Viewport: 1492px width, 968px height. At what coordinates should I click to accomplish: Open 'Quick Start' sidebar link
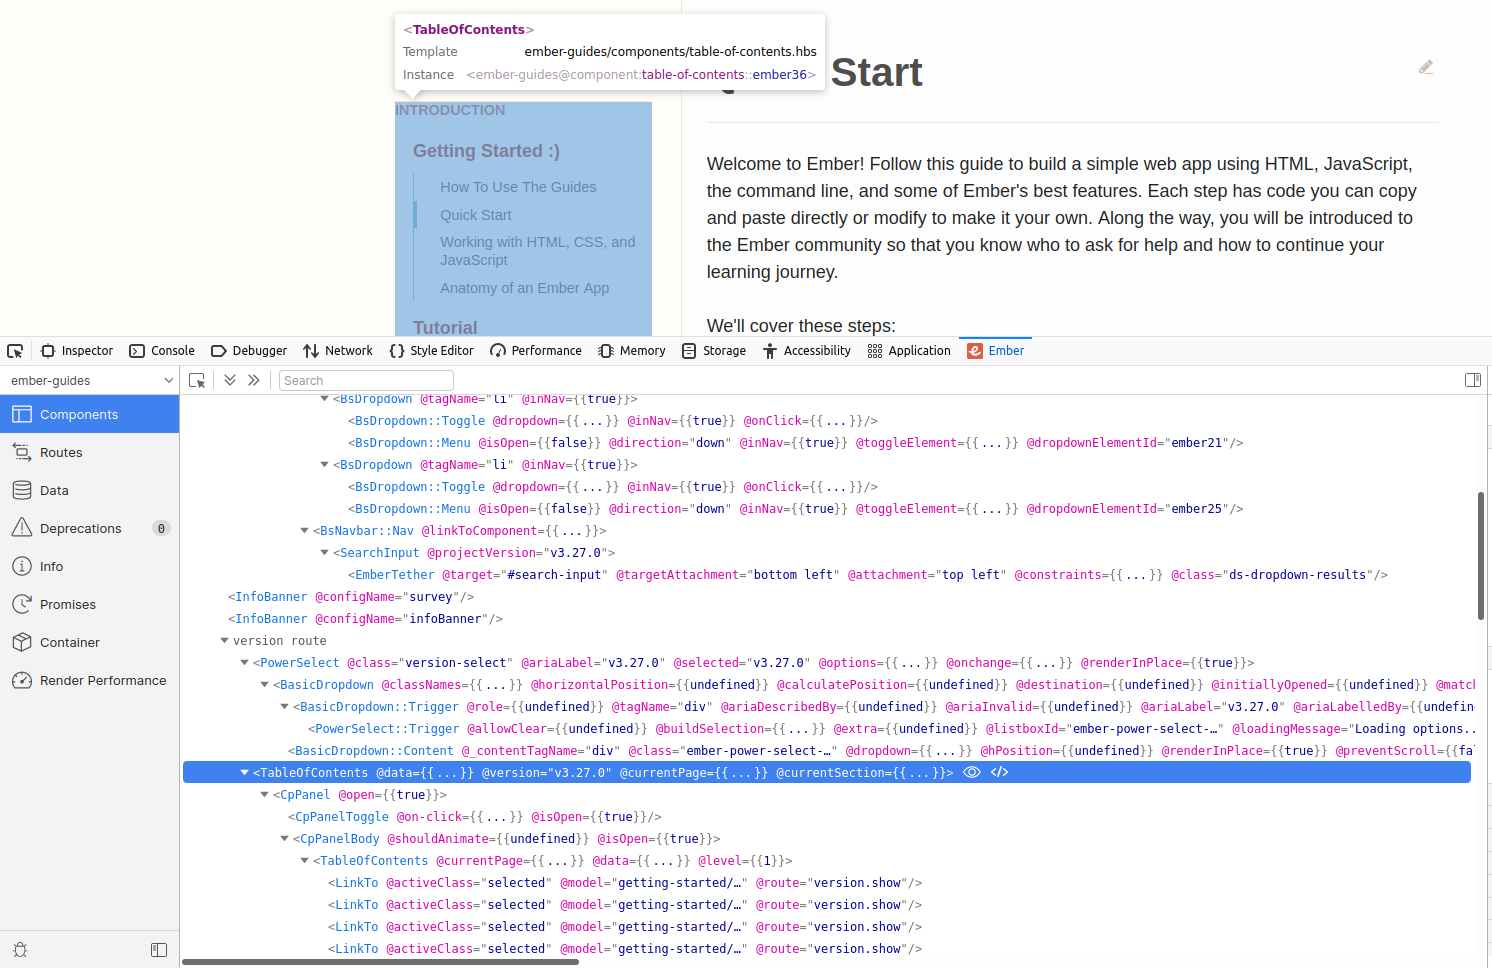[476, 215]
